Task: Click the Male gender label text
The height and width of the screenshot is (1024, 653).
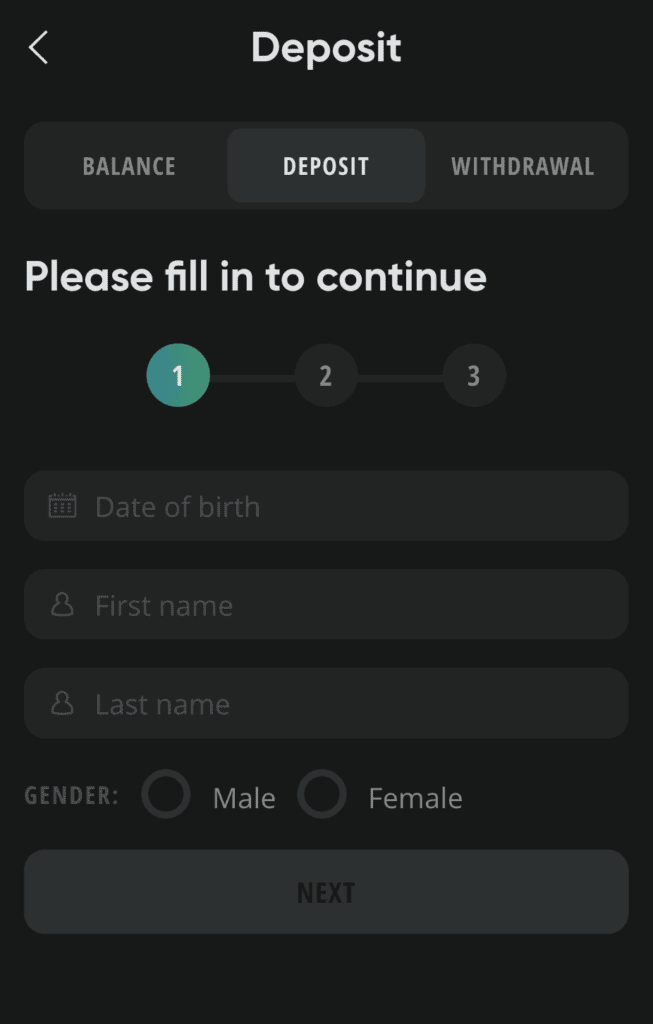Action: [x=244, y=798]
